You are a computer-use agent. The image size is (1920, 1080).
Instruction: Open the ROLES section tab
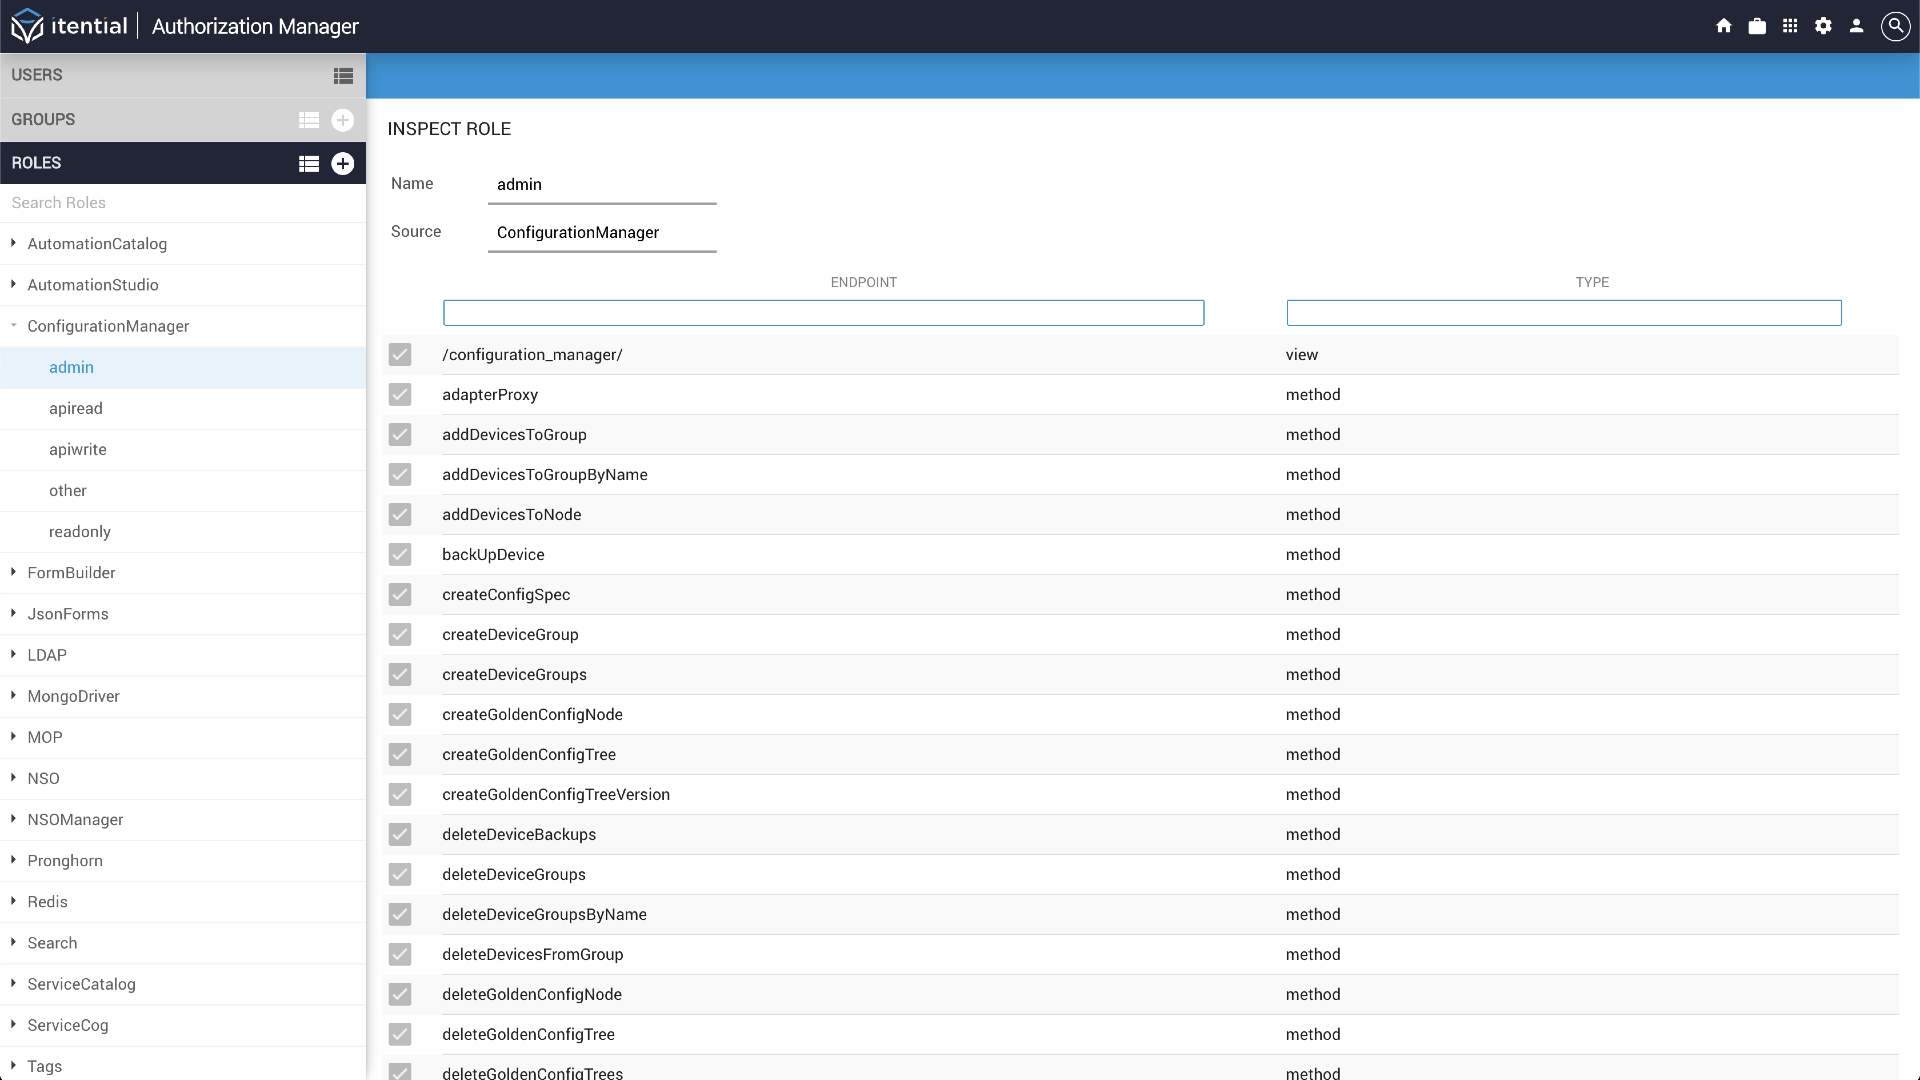[x=183, y=163]
